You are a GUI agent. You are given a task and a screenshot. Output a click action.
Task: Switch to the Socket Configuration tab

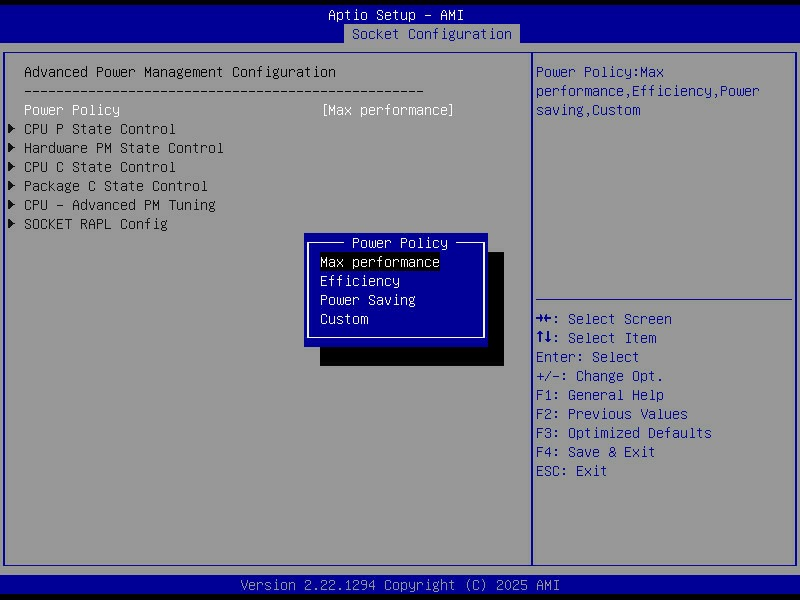tap(431, 34)
